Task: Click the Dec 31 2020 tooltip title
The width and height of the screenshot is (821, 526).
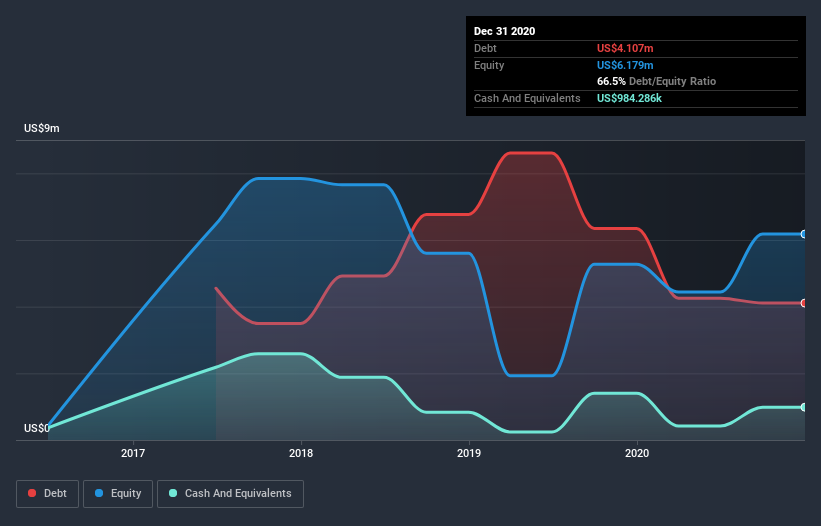Action: [x=504, y=31]
